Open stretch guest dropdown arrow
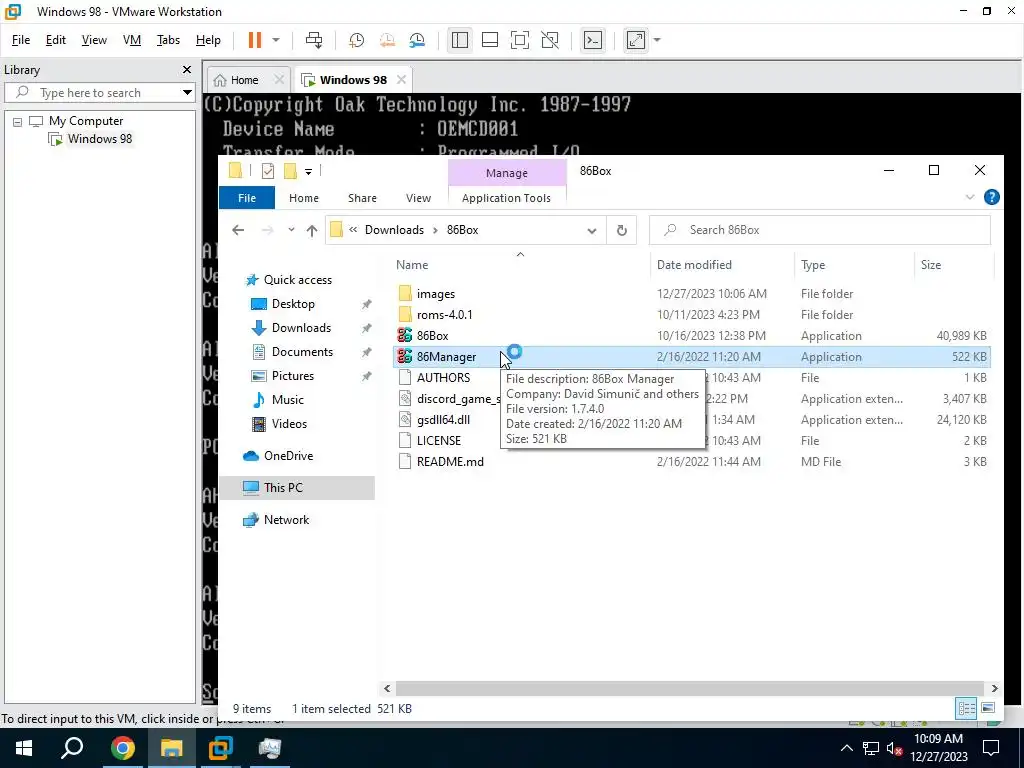The image size is (1024, 768). (657, 40)
